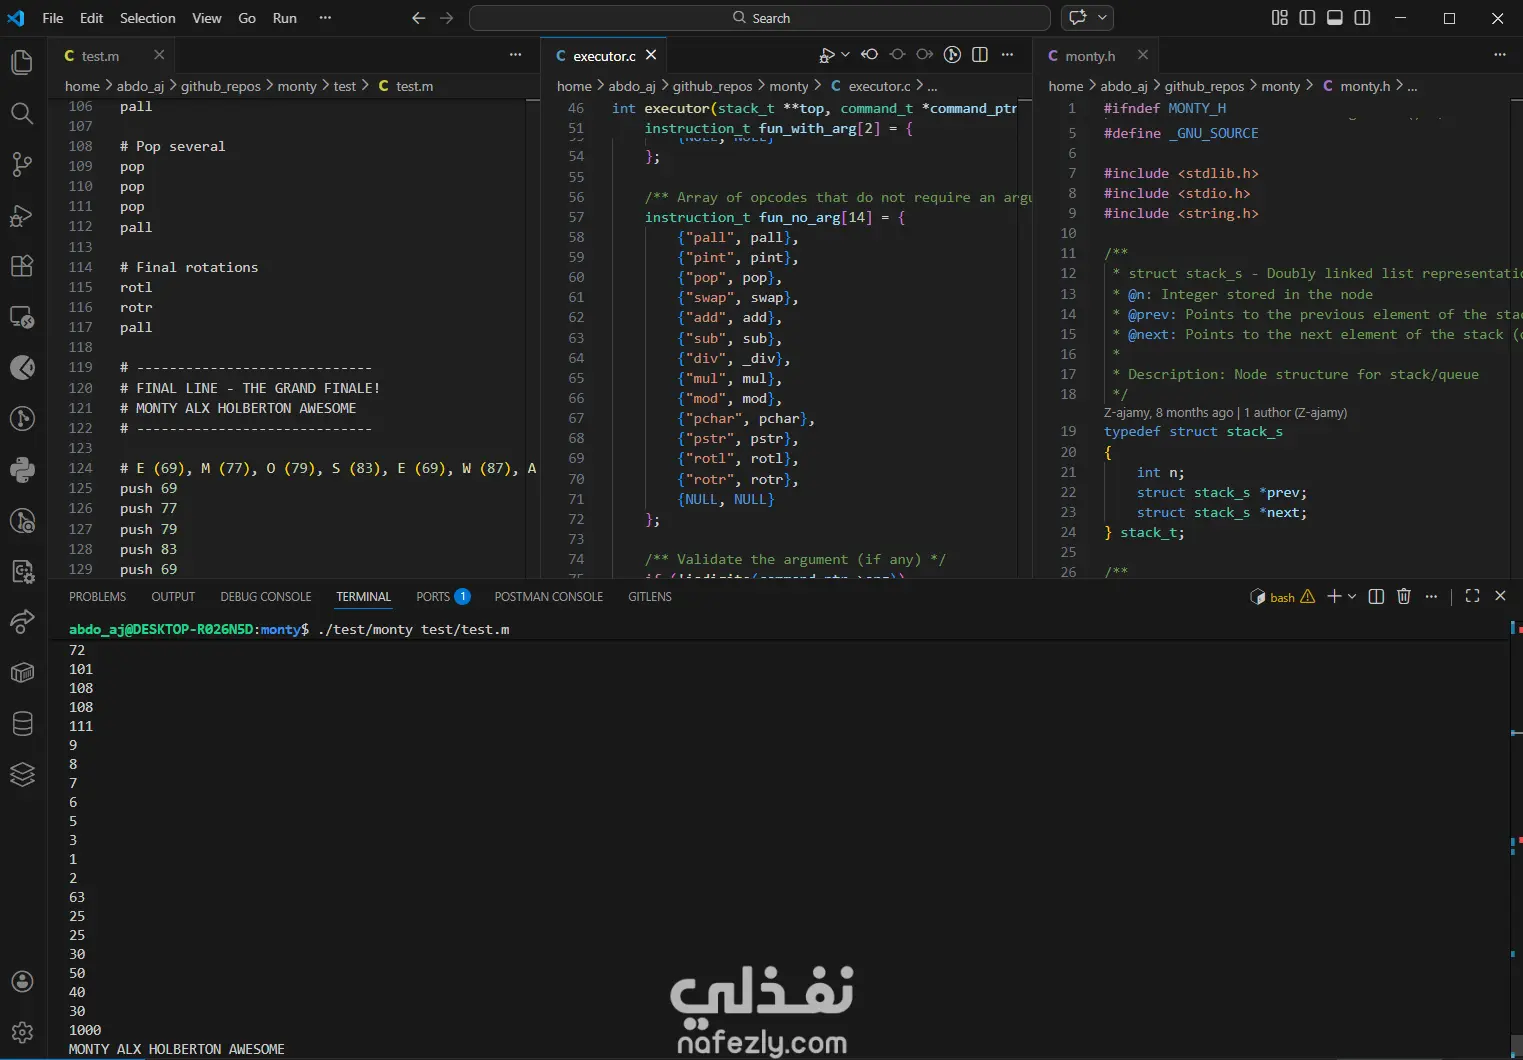Switch to the PROBLEMS panel tab

click(x=97, y=597)
